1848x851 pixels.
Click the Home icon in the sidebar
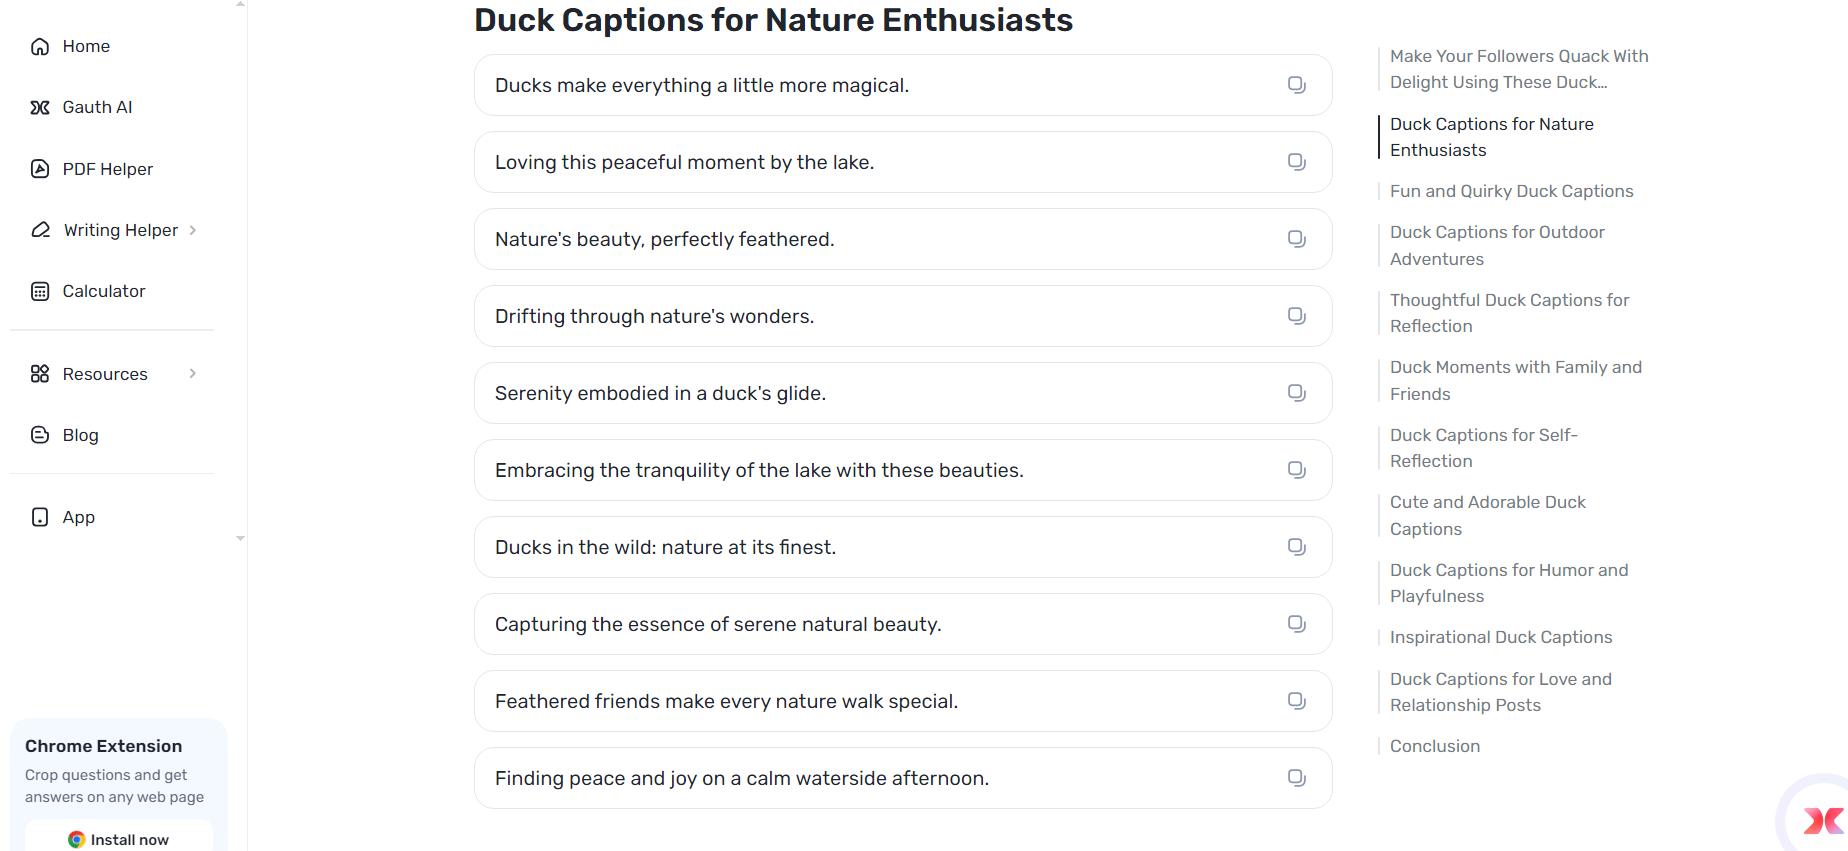pos(39,46)
